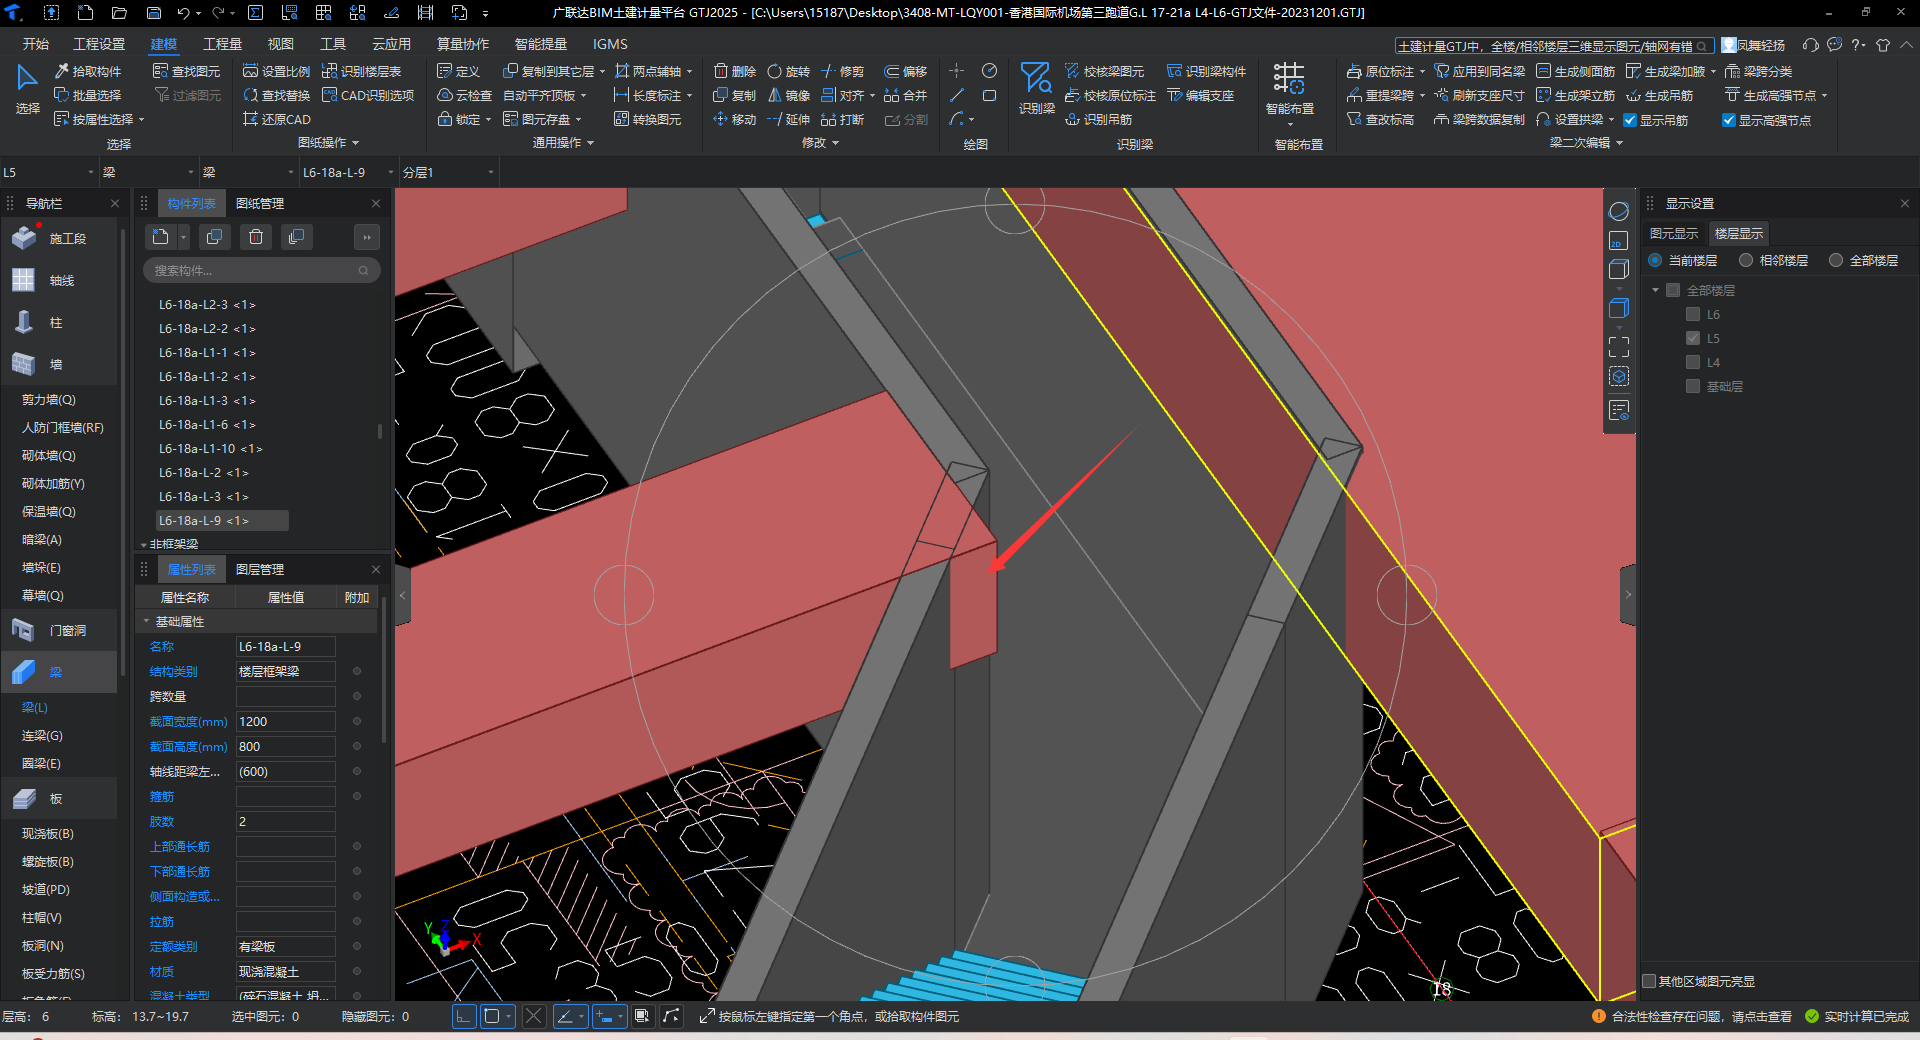Click 请点击查看 legality check message
1920x1040 pixels.
(1762, 1016)
